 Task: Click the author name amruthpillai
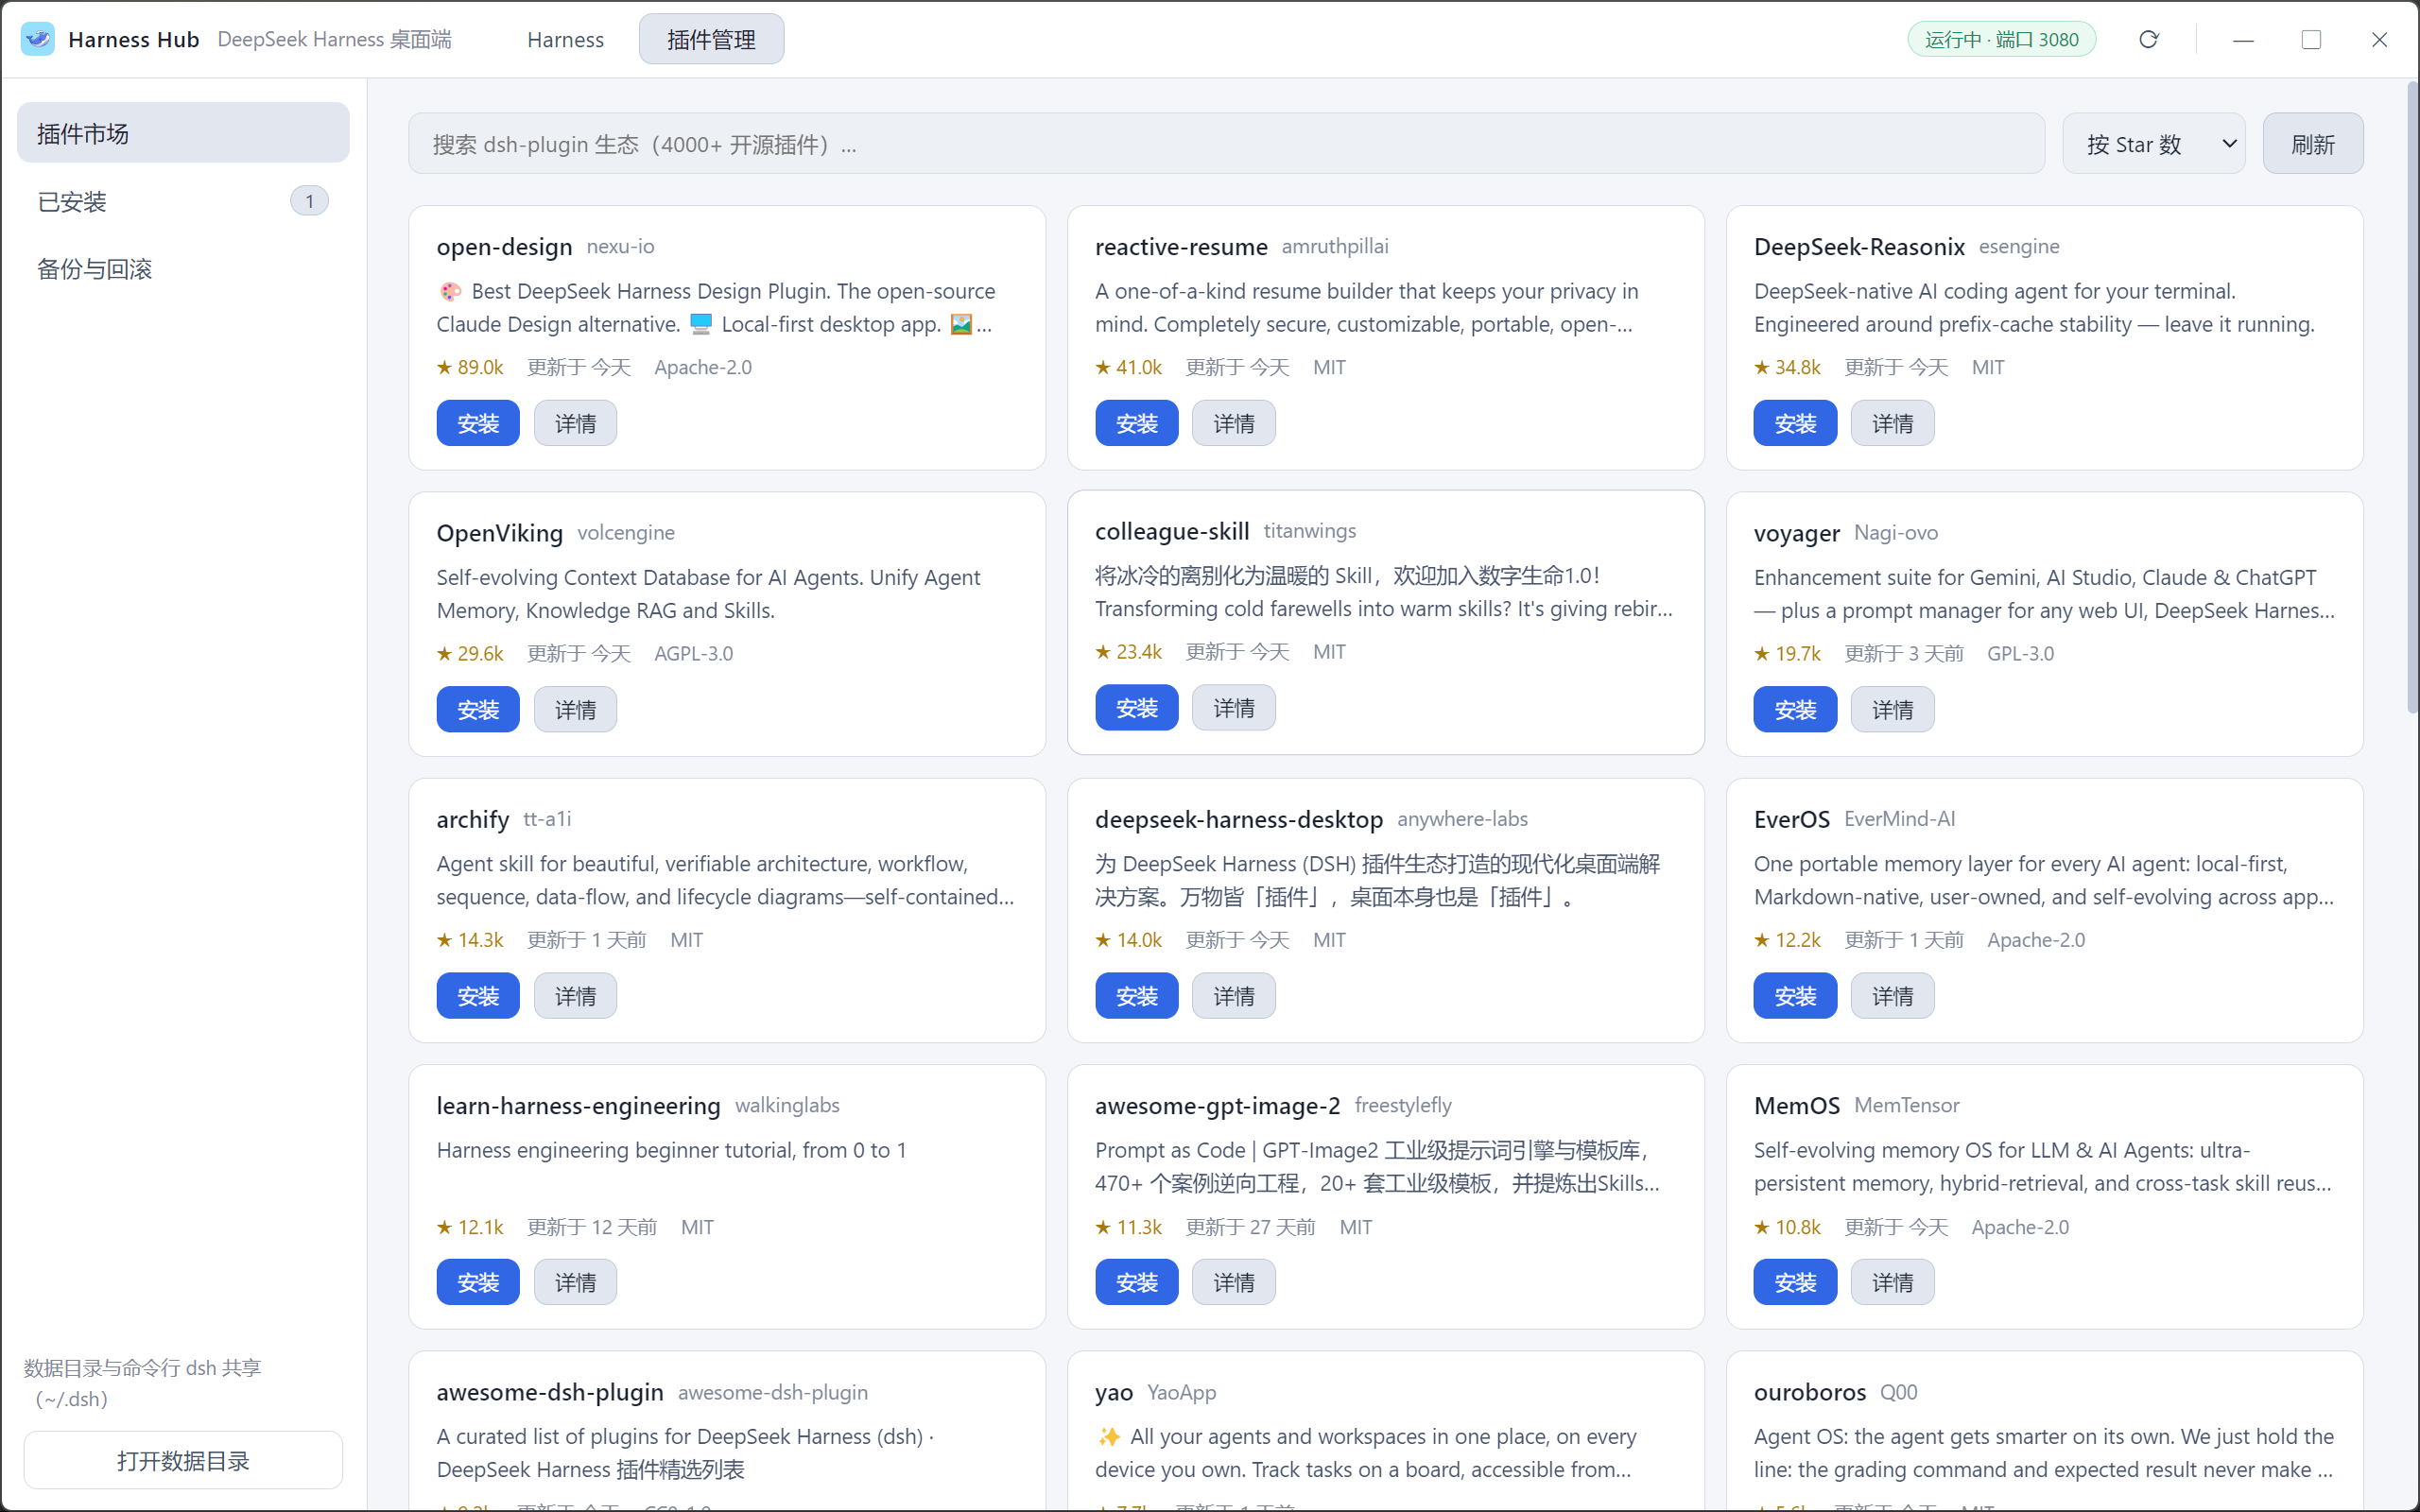point(1335,247)
